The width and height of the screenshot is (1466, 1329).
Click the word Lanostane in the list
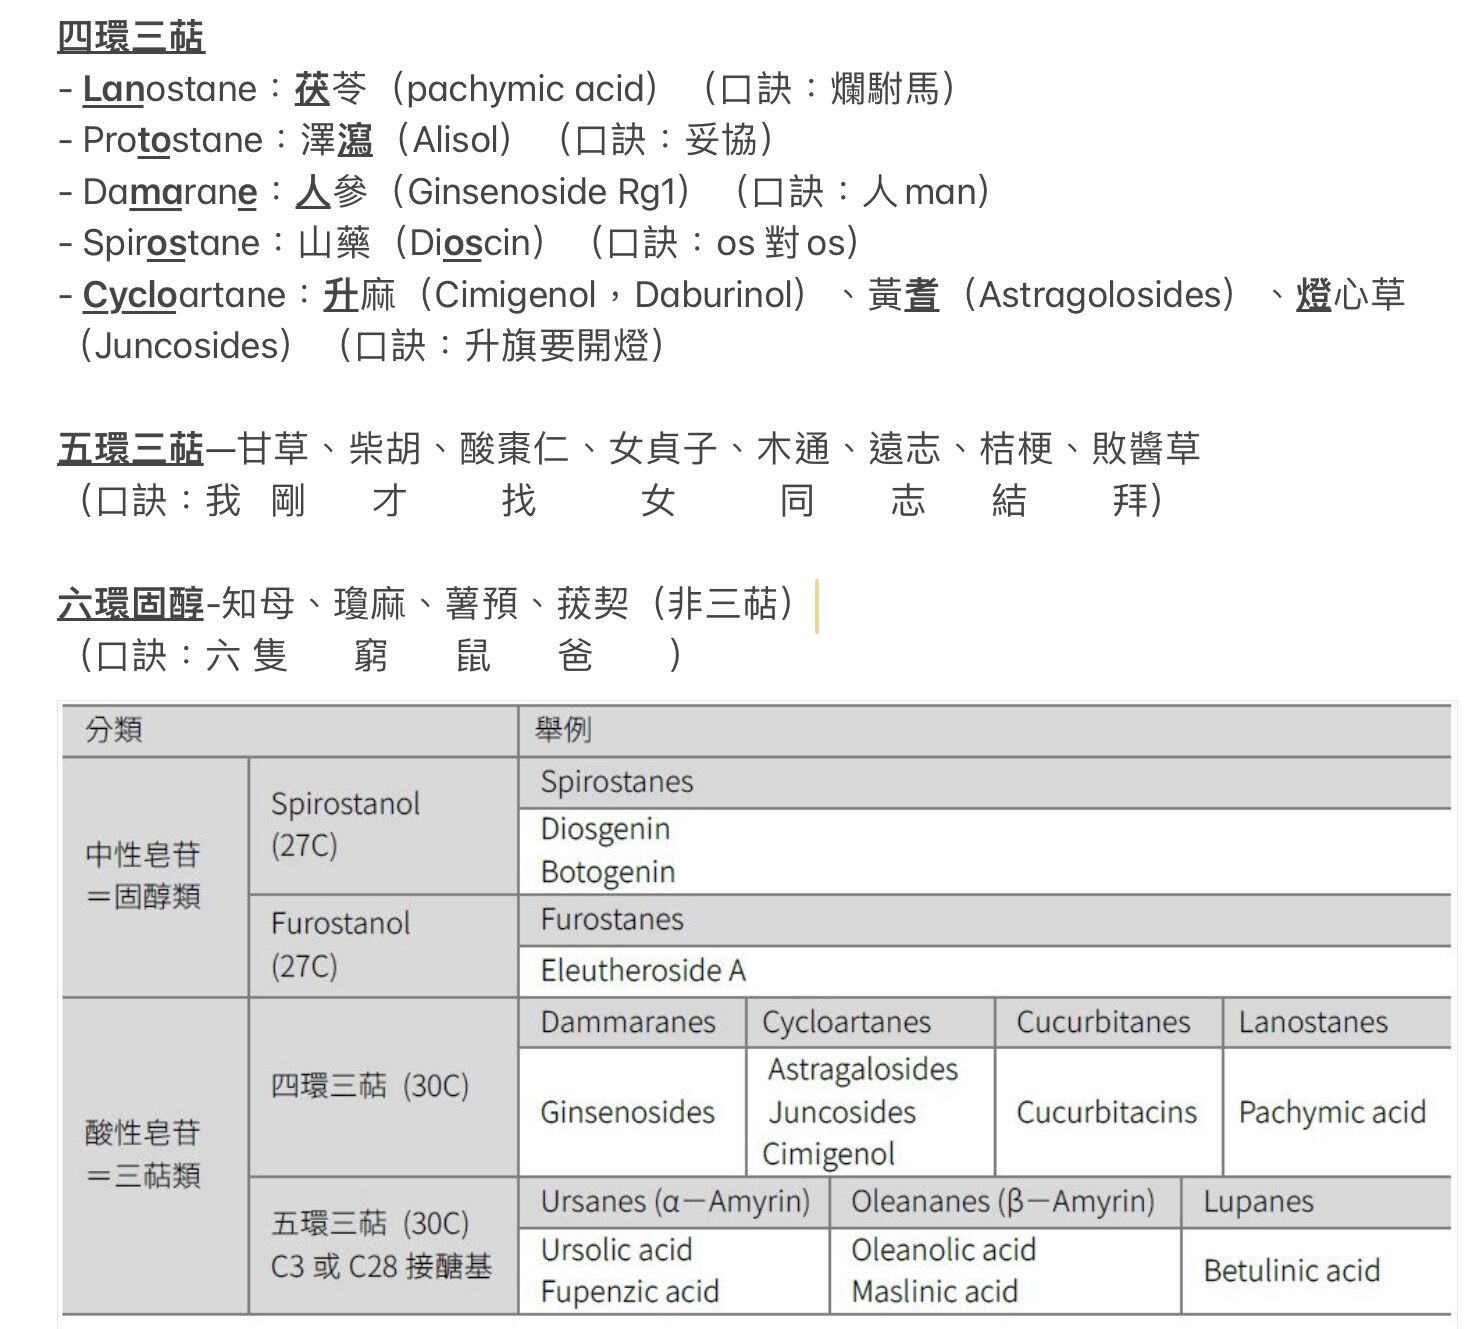[170, 89]
